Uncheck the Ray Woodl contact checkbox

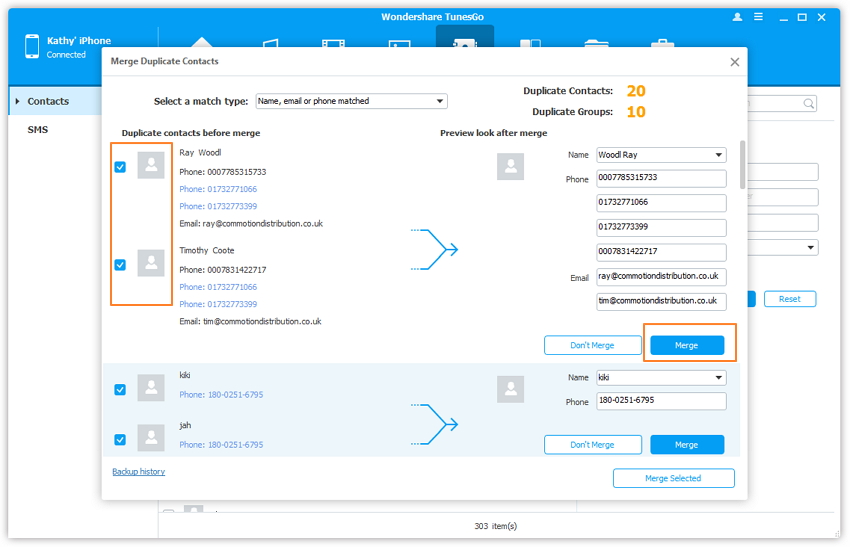(x=120, y=167)
